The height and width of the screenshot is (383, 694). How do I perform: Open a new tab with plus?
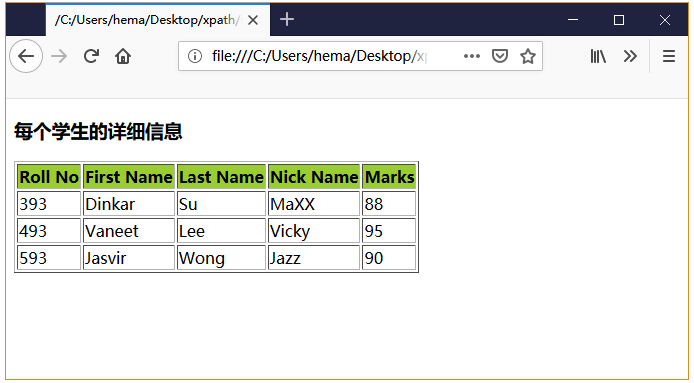[287, 19]
